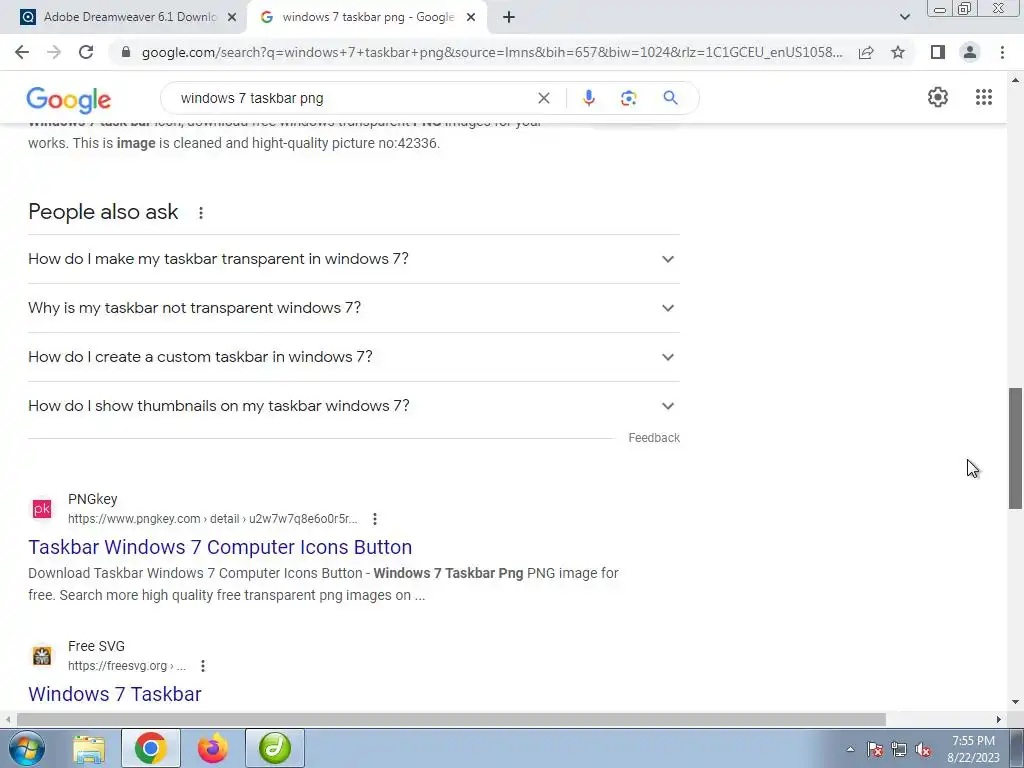This screenshot has width=1024, height=768.
Task: Submit search with magnifier icon
Action: pos(670,98)
